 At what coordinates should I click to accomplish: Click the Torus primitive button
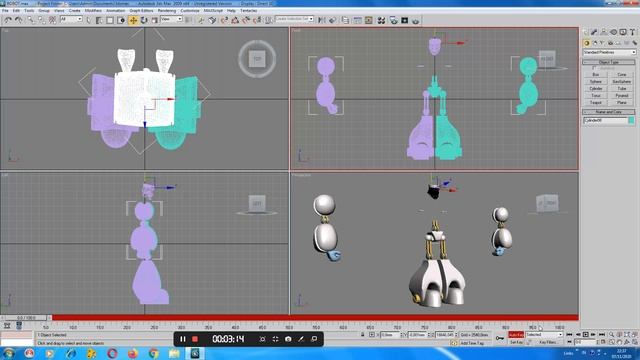[596, 96]
